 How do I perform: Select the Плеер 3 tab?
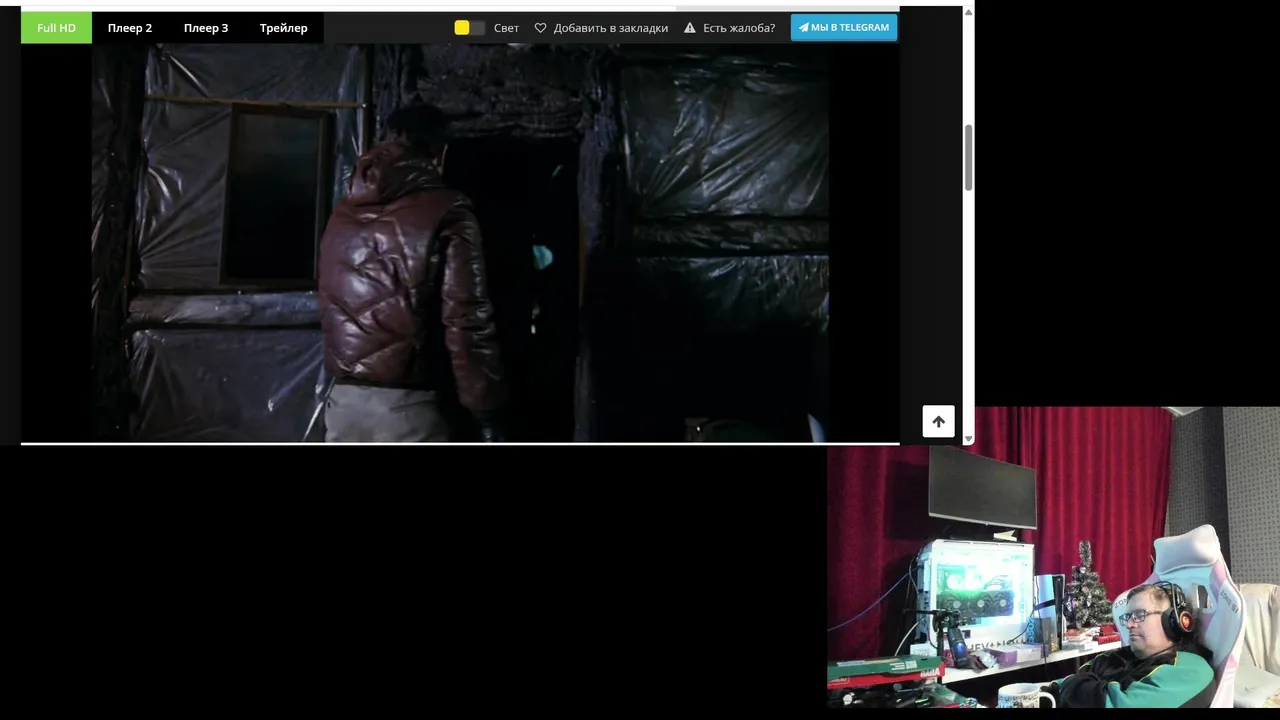[x=206, y=28]
